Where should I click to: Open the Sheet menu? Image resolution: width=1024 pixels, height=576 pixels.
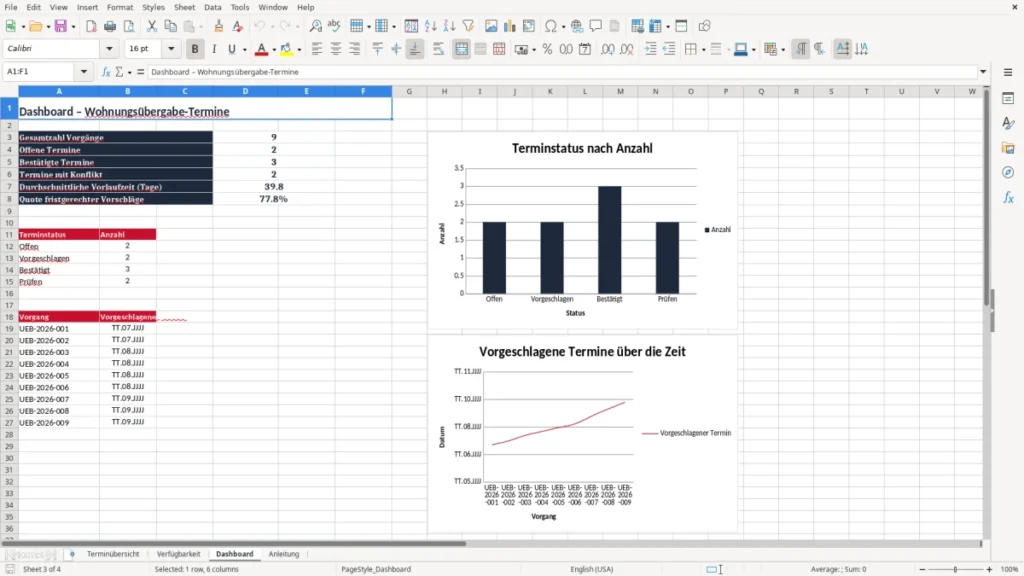(x=184, y=7)
